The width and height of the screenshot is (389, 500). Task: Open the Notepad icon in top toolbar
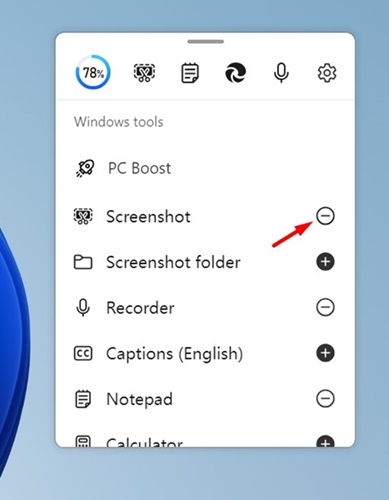pos(190,73)
